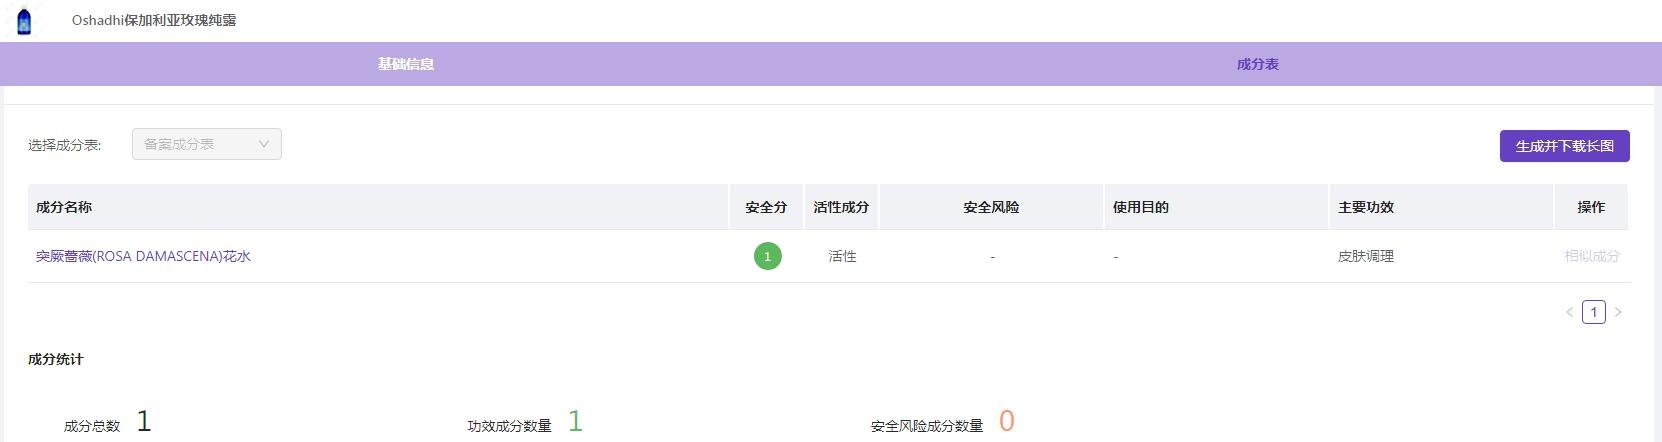This screenshot has width=1662, height=442.
Task: Click the 活性成分 column header
Action: 841,207
